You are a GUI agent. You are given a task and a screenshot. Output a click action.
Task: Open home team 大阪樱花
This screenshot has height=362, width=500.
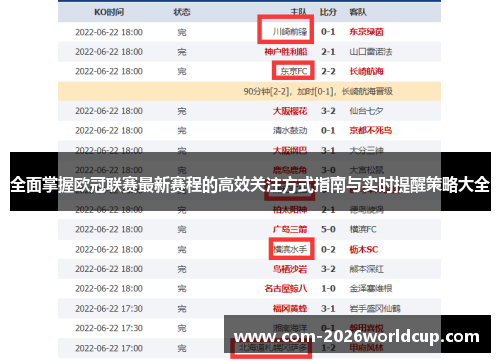(x=290, y=111)
